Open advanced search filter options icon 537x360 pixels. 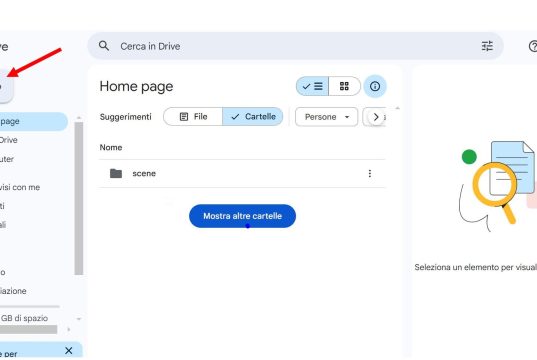487,46
